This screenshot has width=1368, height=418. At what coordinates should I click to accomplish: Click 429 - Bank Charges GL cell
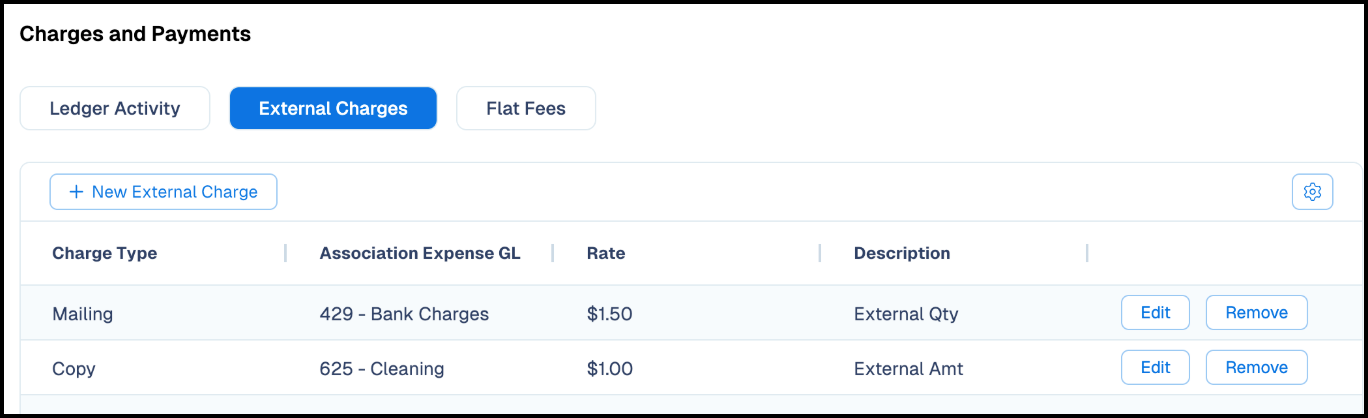pyautogui.click(x=404, y=313)
